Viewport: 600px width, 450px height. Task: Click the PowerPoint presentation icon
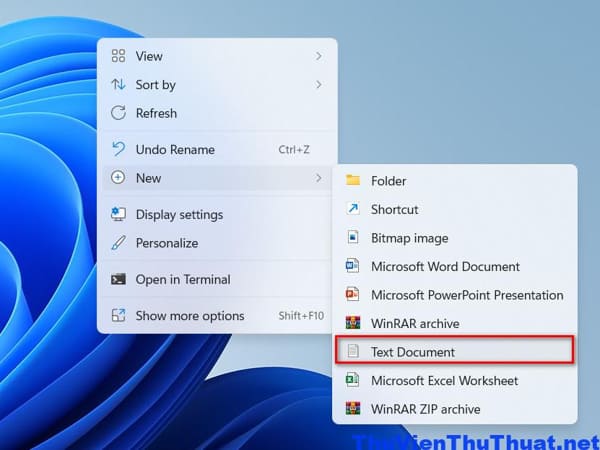(x=352, y=295)
